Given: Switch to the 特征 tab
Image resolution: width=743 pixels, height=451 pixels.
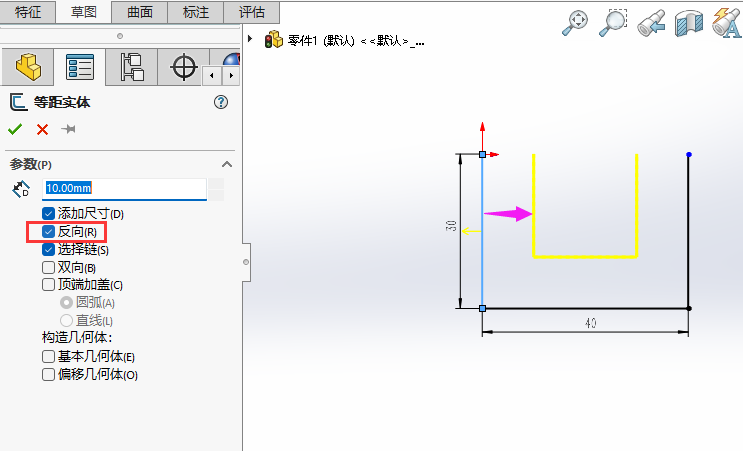Looking at the screenshot, I should pyautogui.click(x=27, y=12).
